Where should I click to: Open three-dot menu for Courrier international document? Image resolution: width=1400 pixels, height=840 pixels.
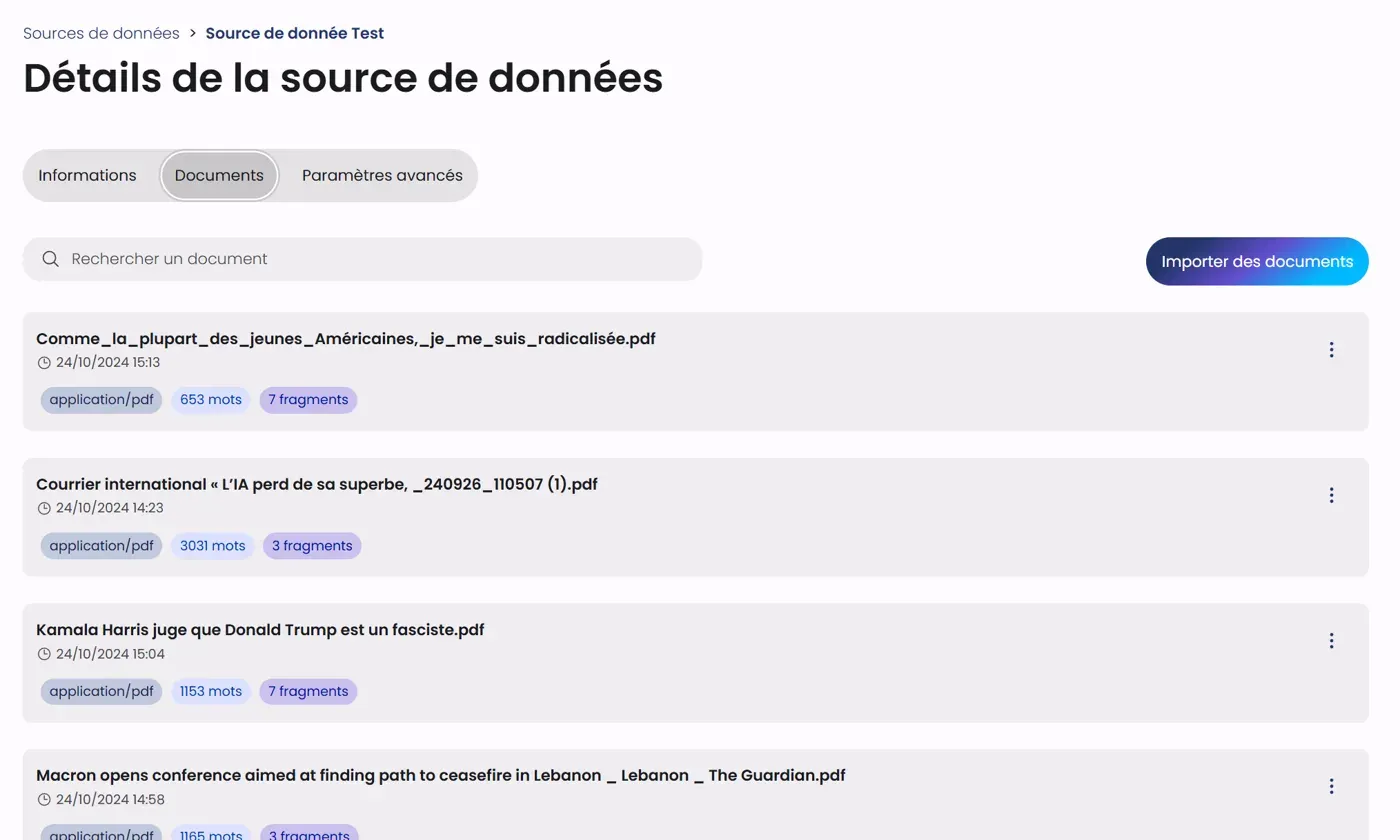point(1331,495)
